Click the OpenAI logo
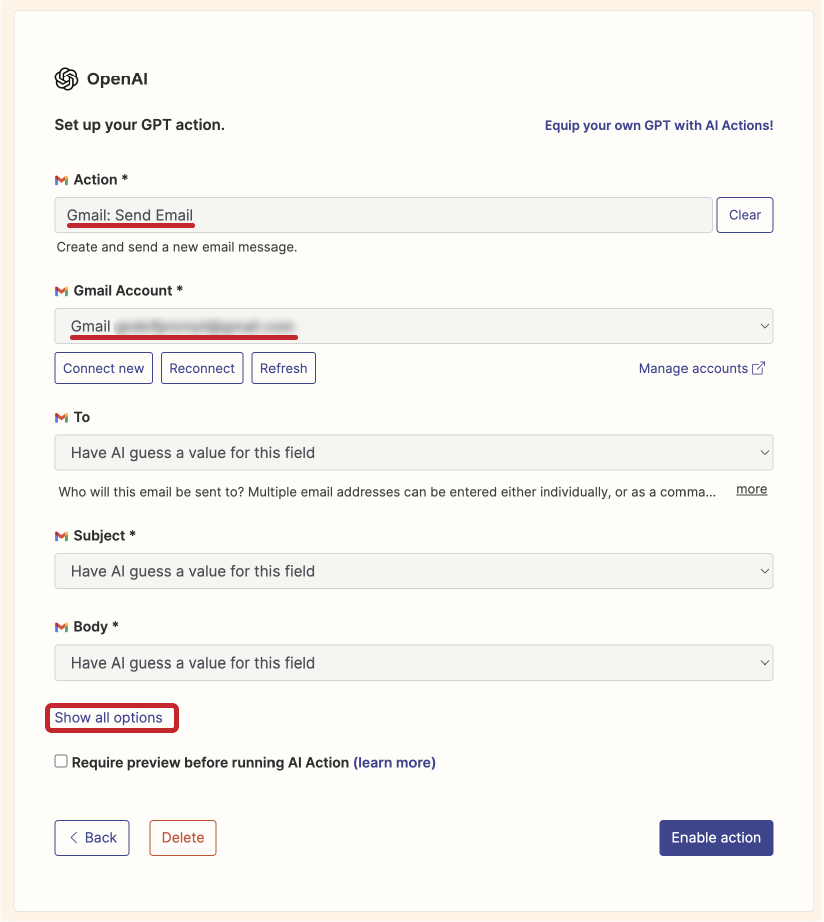This screenshot has height=922, width=824. (x=64, y=78)
